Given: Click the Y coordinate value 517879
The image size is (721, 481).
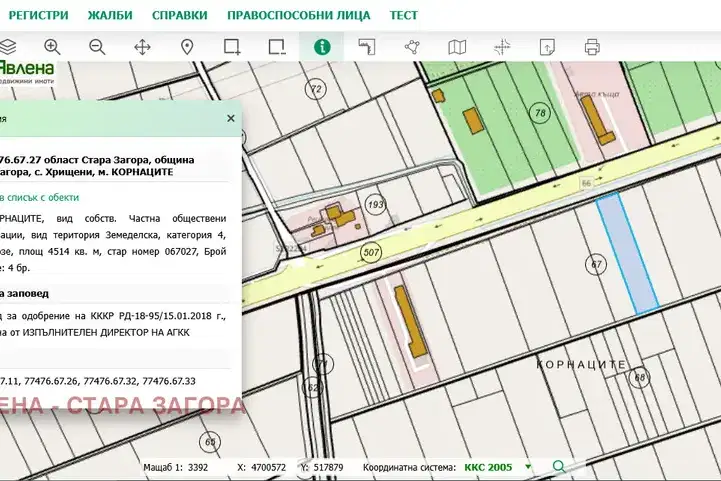Looking at the screenshot, I should tap(328, 468).
